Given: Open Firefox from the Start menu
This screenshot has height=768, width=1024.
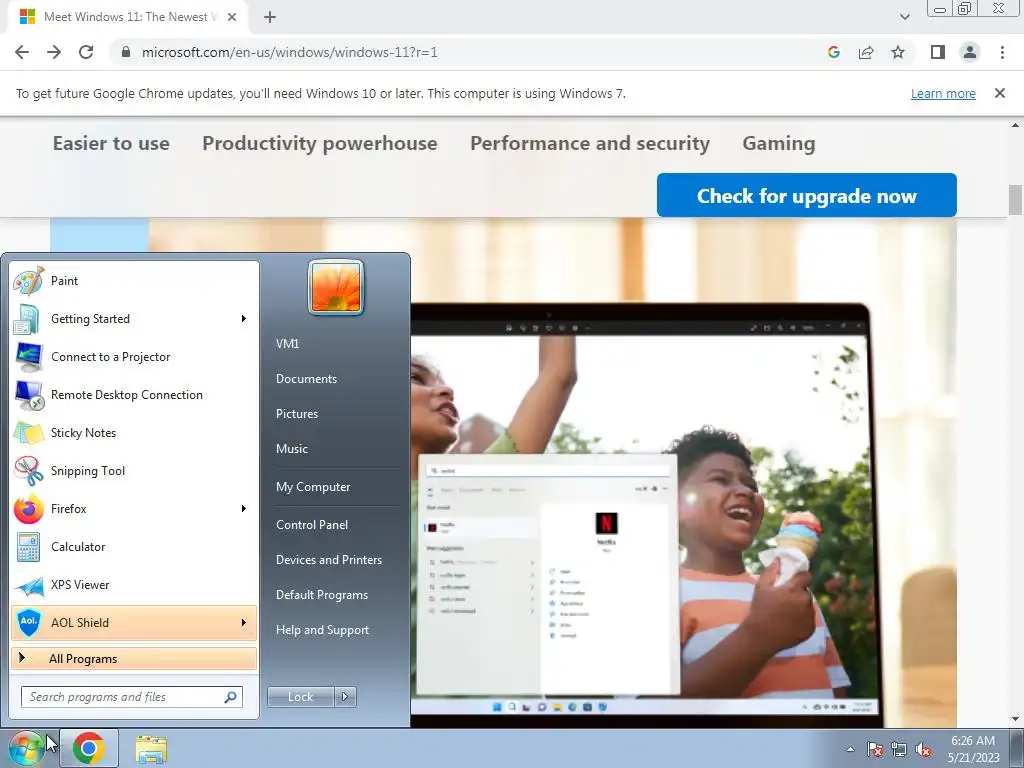Looking at the screenshot, I should 134,509.
